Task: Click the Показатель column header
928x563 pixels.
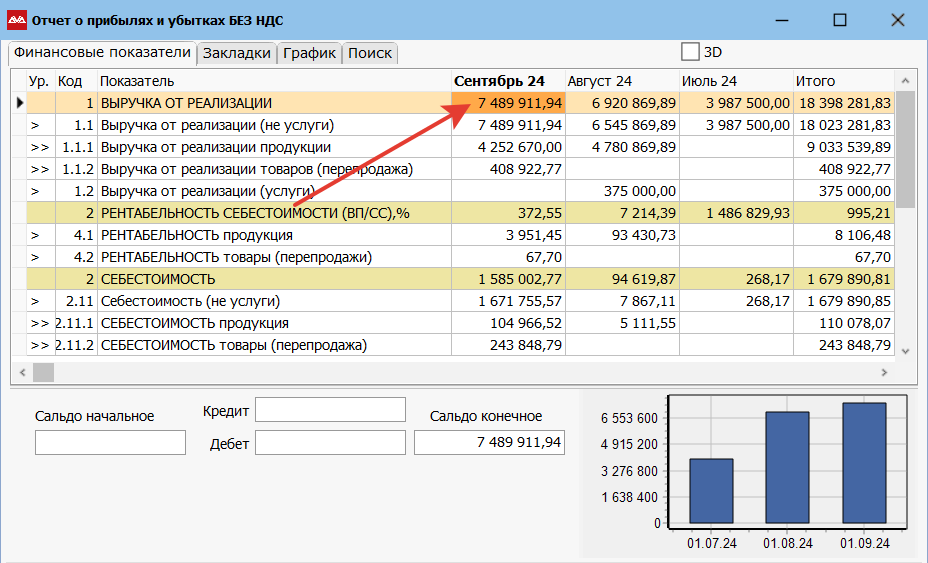Action: 275,81
